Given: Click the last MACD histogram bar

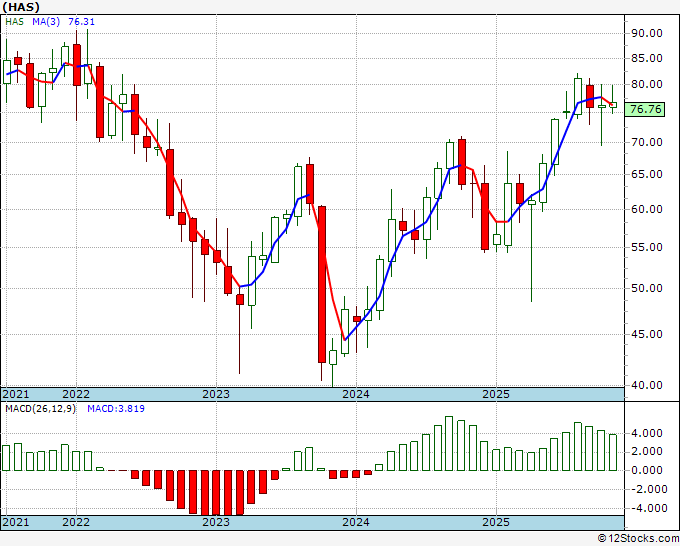Looking at the screenshot, I should coord(613,452).
